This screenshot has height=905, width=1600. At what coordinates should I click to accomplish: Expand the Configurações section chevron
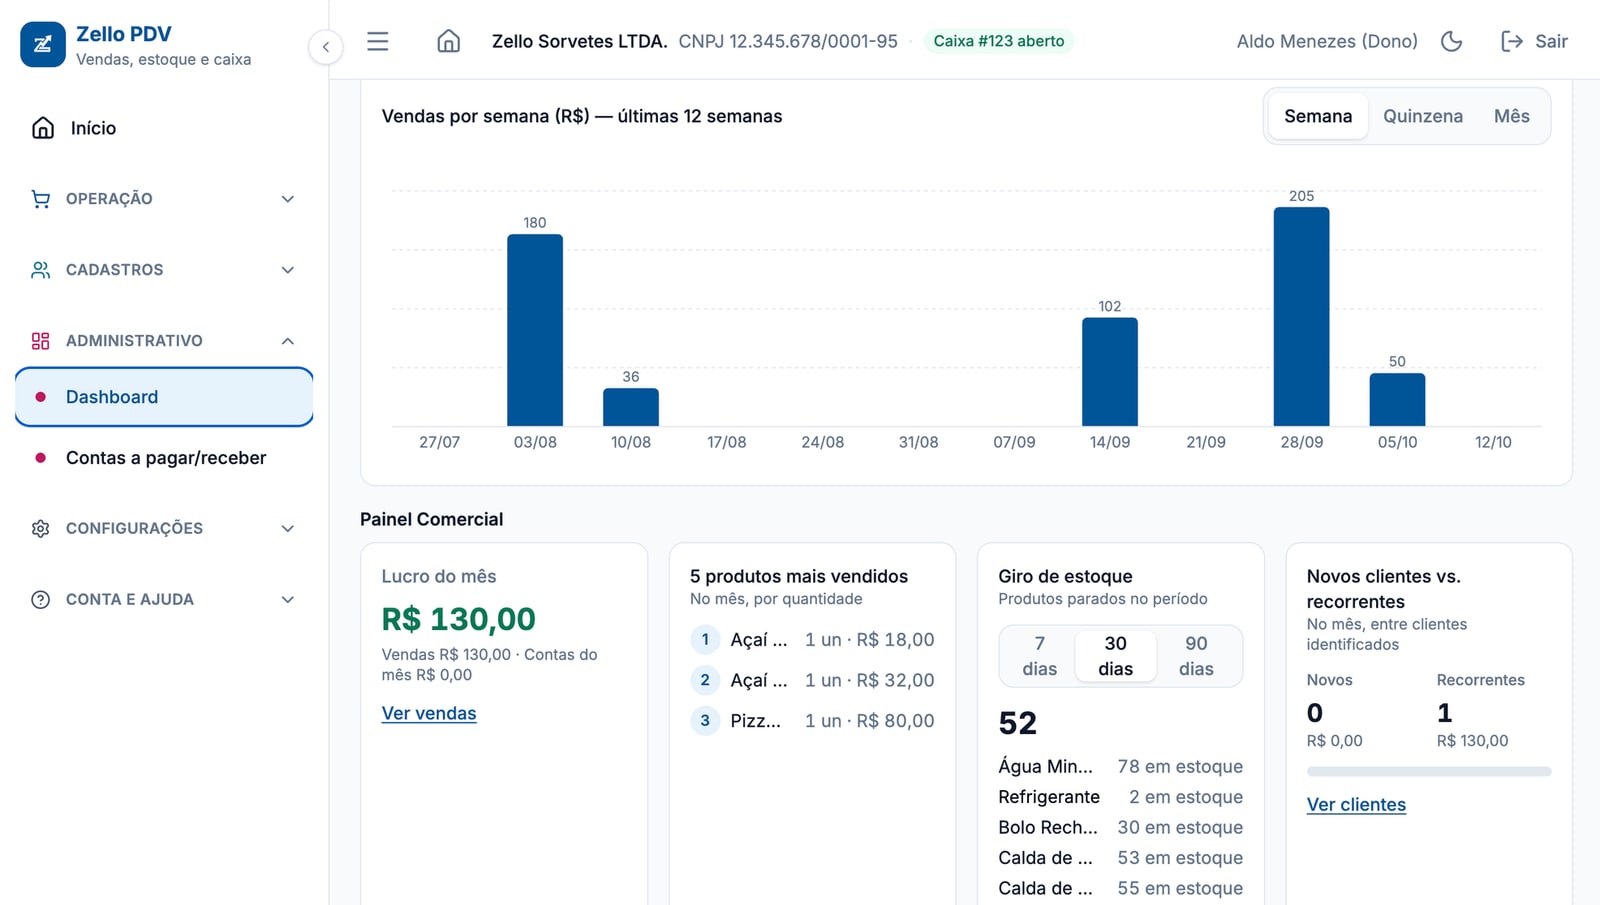pos(288,528)
